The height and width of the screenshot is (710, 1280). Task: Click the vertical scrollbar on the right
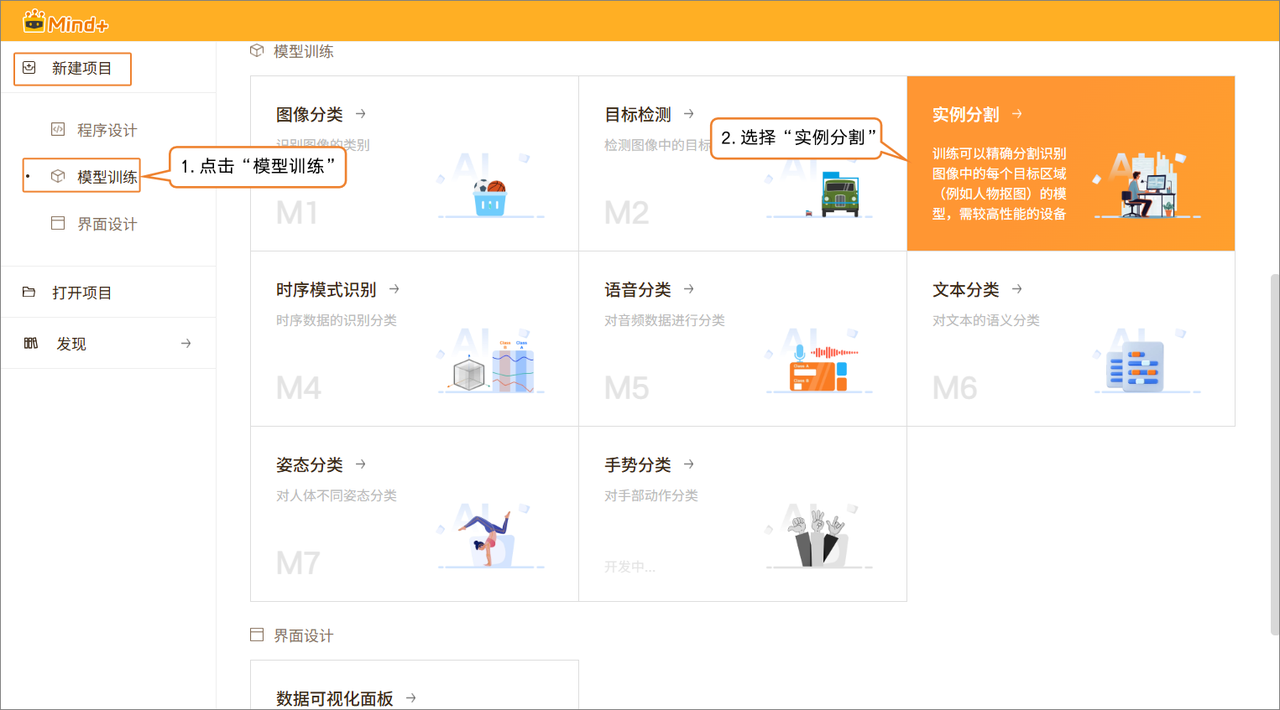[x=1273, y=450]
